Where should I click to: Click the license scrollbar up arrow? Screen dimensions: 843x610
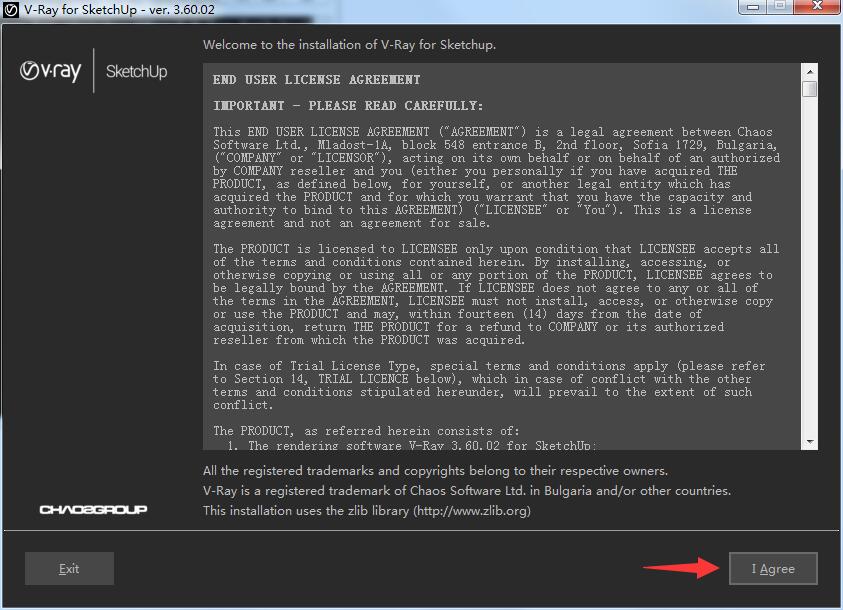(x=809, y=71)
